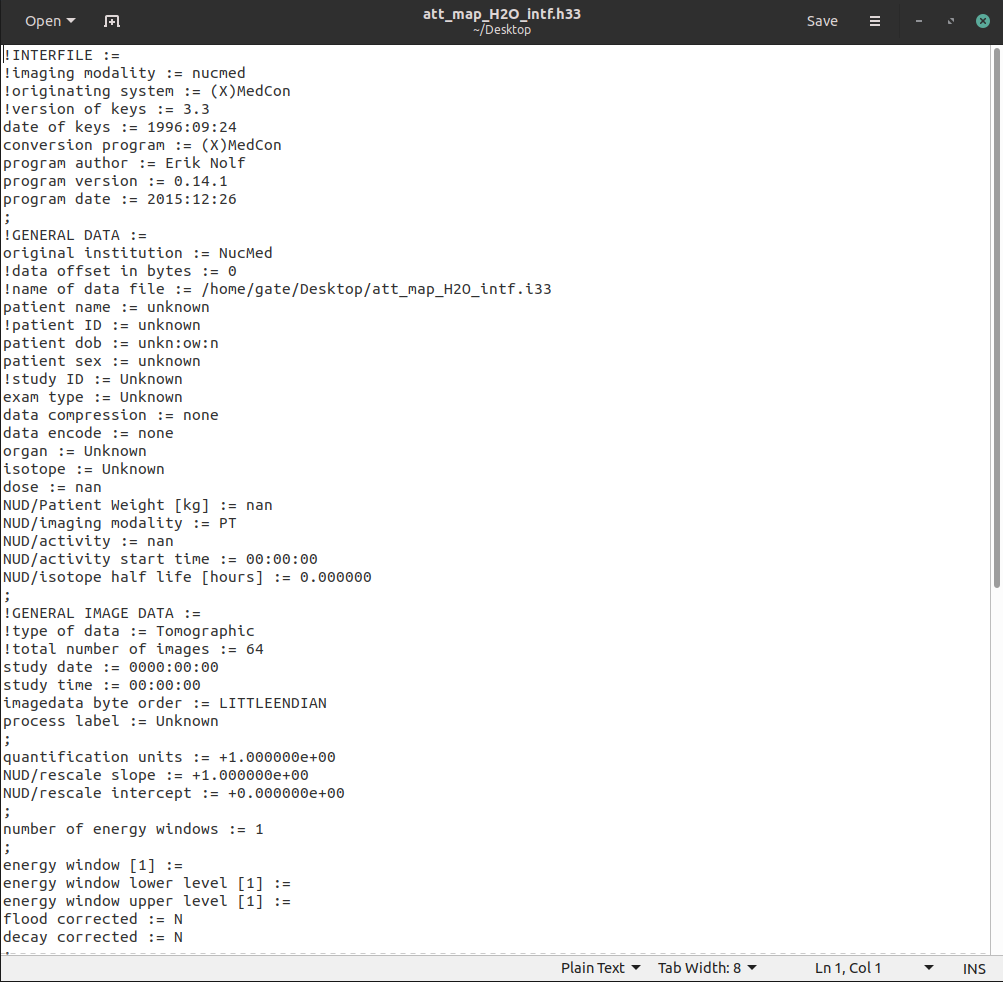Click 'program version := 0.14.1'
Screen dimensions: 1003x982
(115, 181)
